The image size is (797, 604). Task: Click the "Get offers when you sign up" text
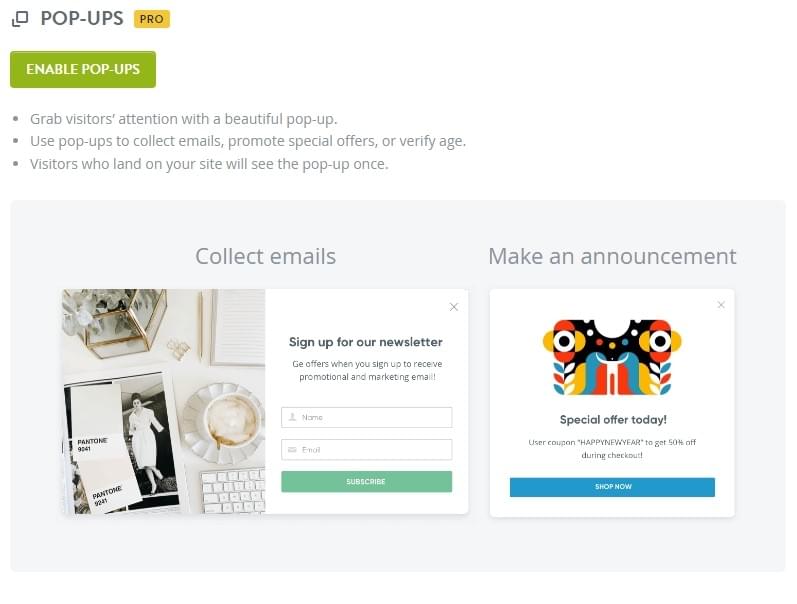[x=365, y=370]
